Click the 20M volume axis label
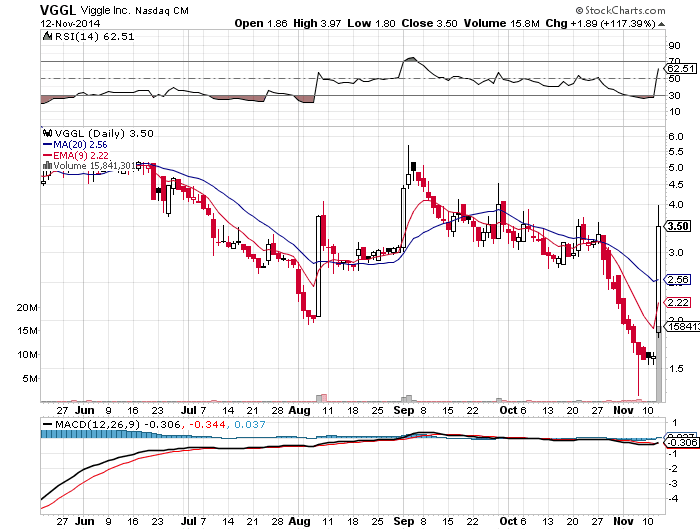Viewport: 700px width, 530px height. click(27, 307)
